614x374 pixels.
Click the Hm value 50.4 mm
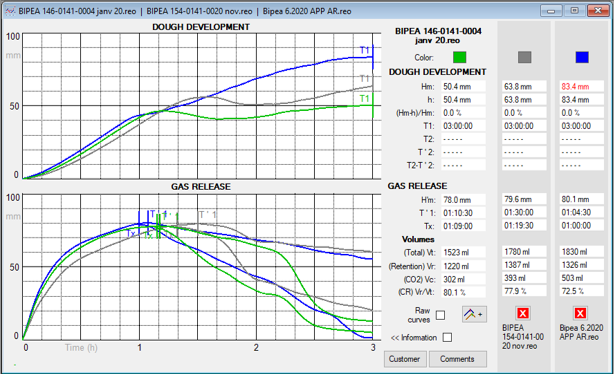(x=463, y=87)
